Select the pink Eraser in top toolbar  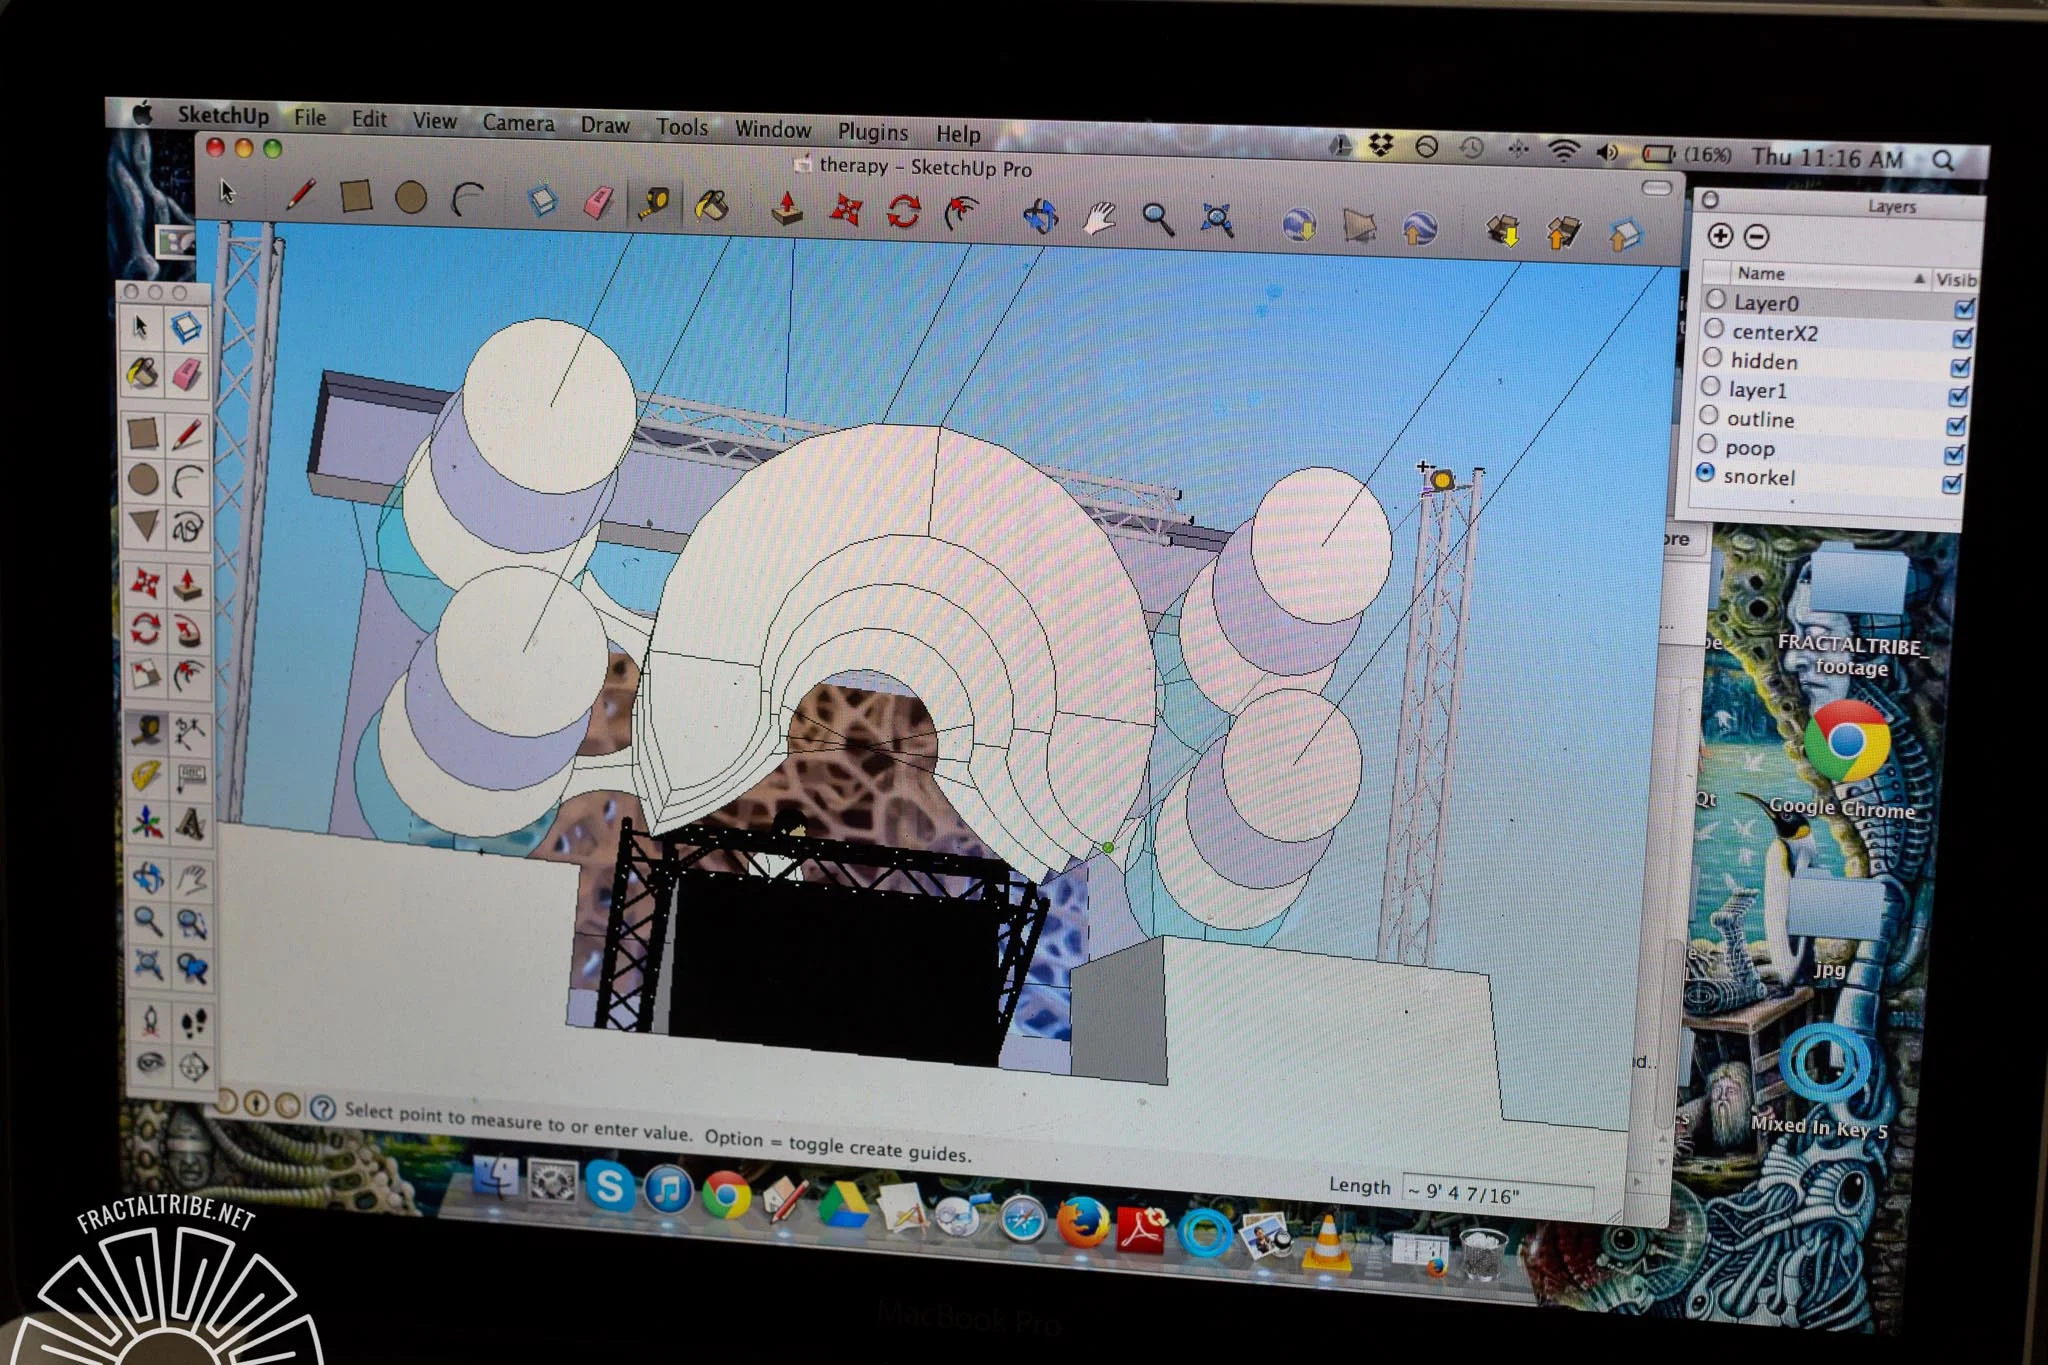597,203
